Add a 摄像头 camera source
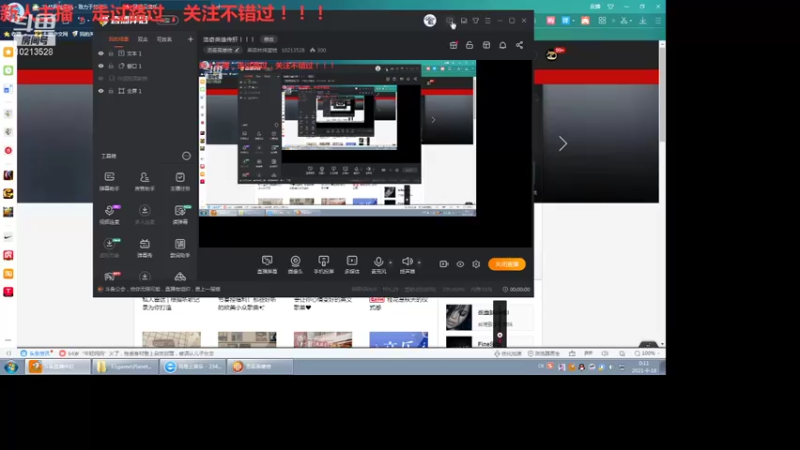This screenshot has width=800, height=450. click(x=295, y=265)
